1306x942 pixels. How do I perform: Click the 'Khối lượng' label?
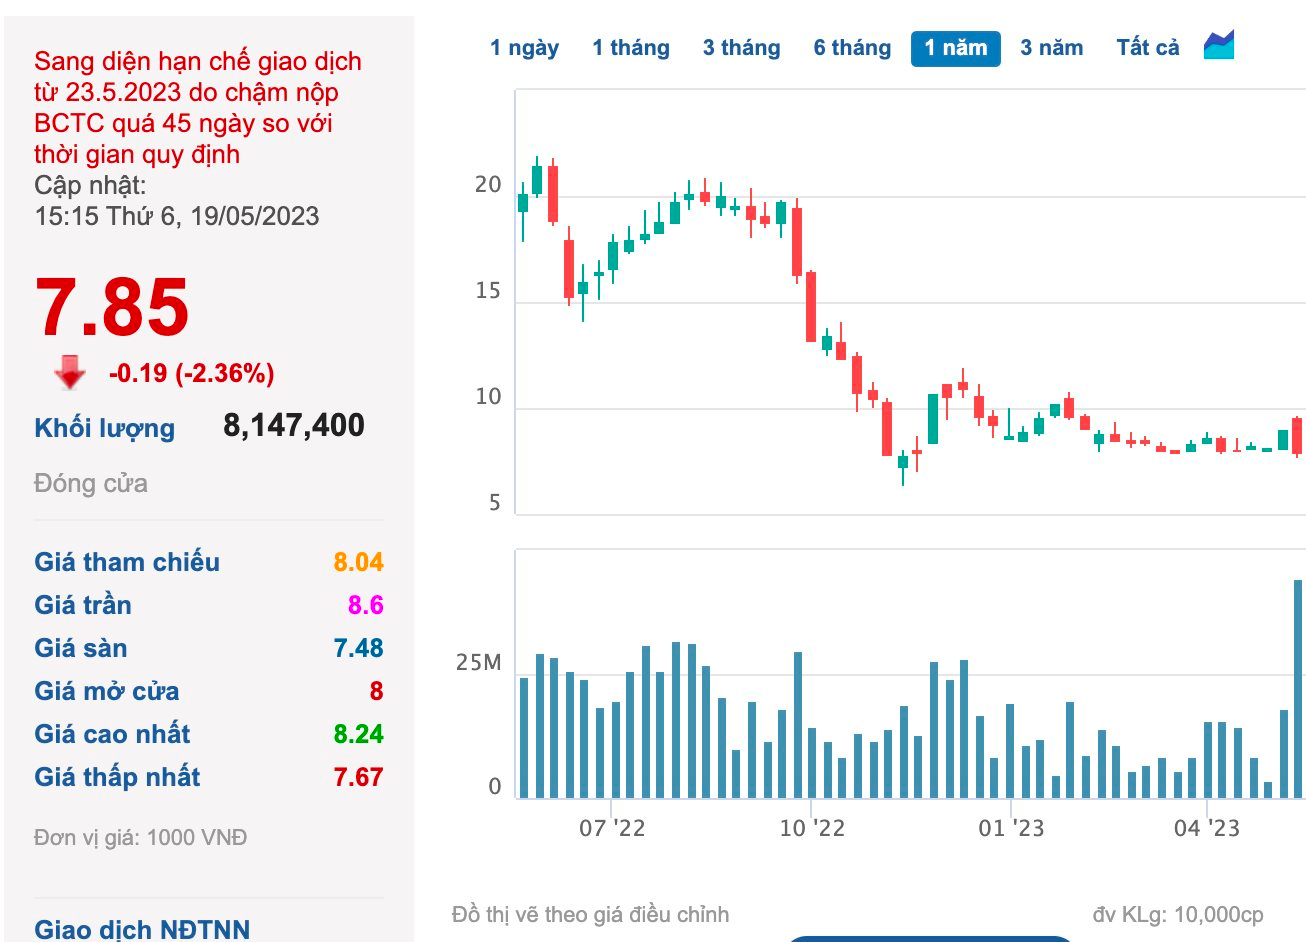[105, 428]
